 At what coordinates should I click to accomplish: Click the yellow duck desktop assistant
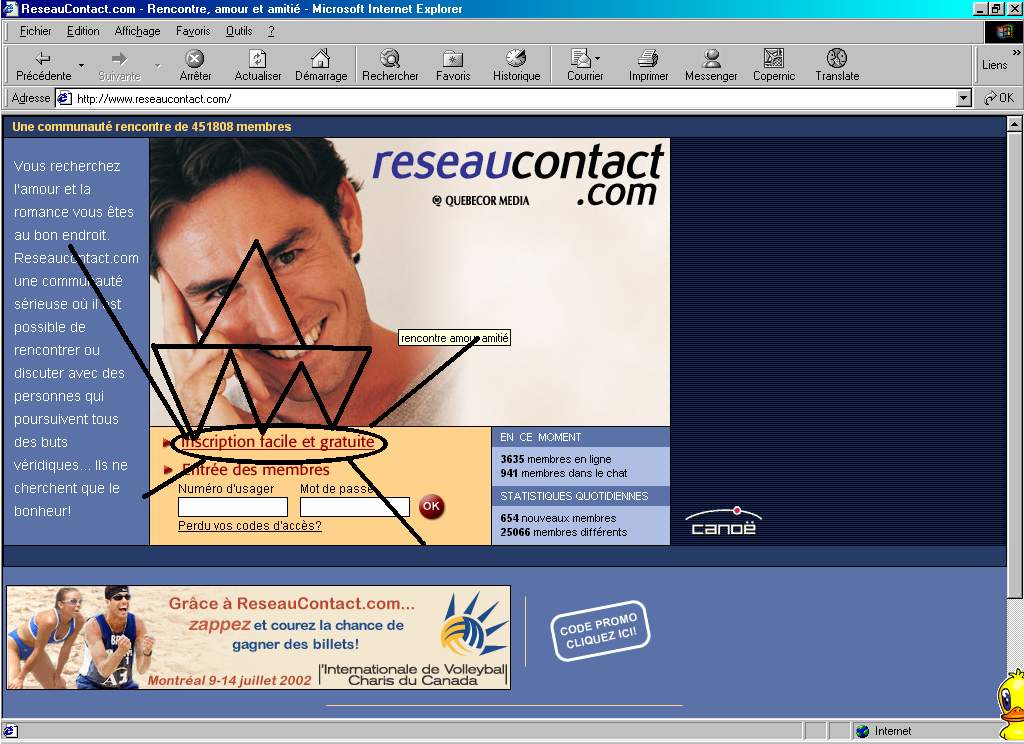pyautogui.click(x=1012, y=703)
